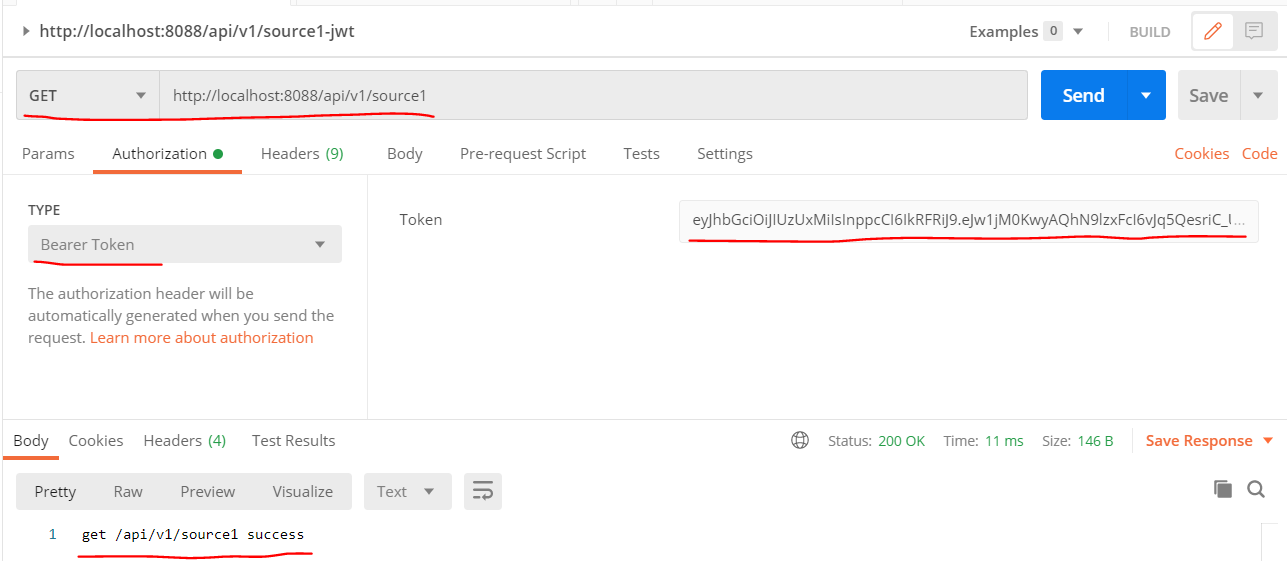This screenshot has width=1287, height=561.
Task: Open the Send button dropdown arrow
Action: tap(1146, 96)
